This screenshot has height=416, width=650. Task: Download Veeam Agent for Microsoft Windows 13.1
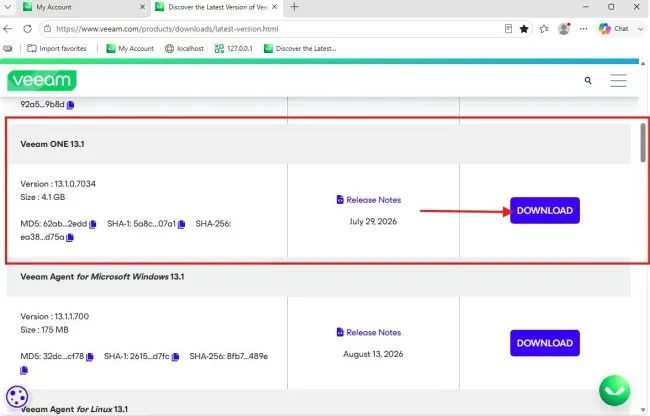(545, 343)
